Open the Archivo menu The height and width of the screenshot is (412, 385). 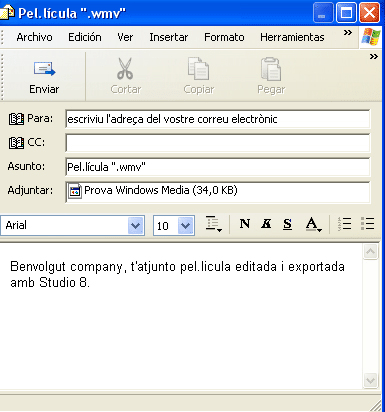(x=34, y=37)
